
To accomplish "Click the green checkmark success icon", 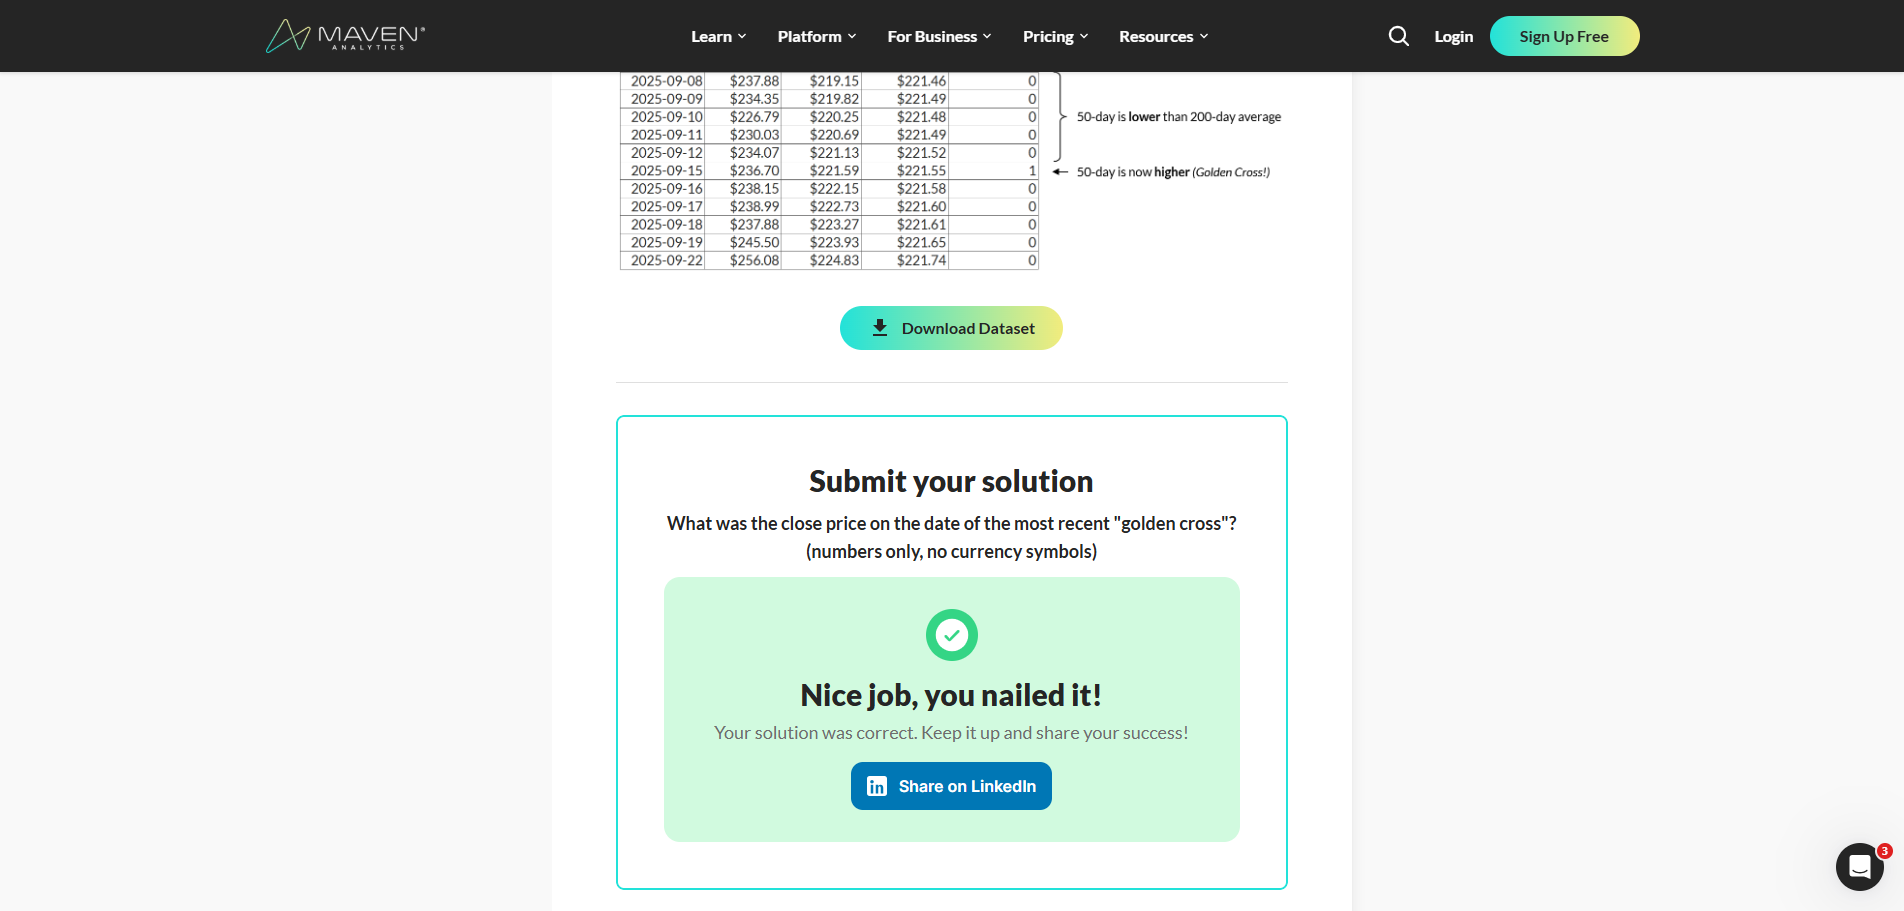I will (x=951, y=635).
